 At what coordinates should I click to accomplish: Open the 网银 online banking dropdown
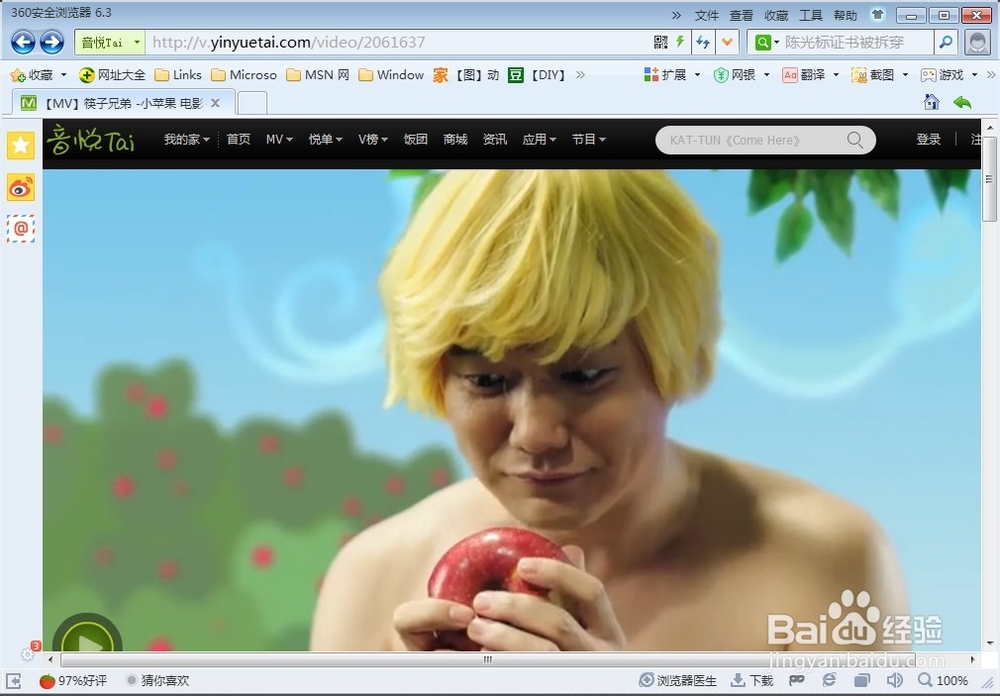742,75
